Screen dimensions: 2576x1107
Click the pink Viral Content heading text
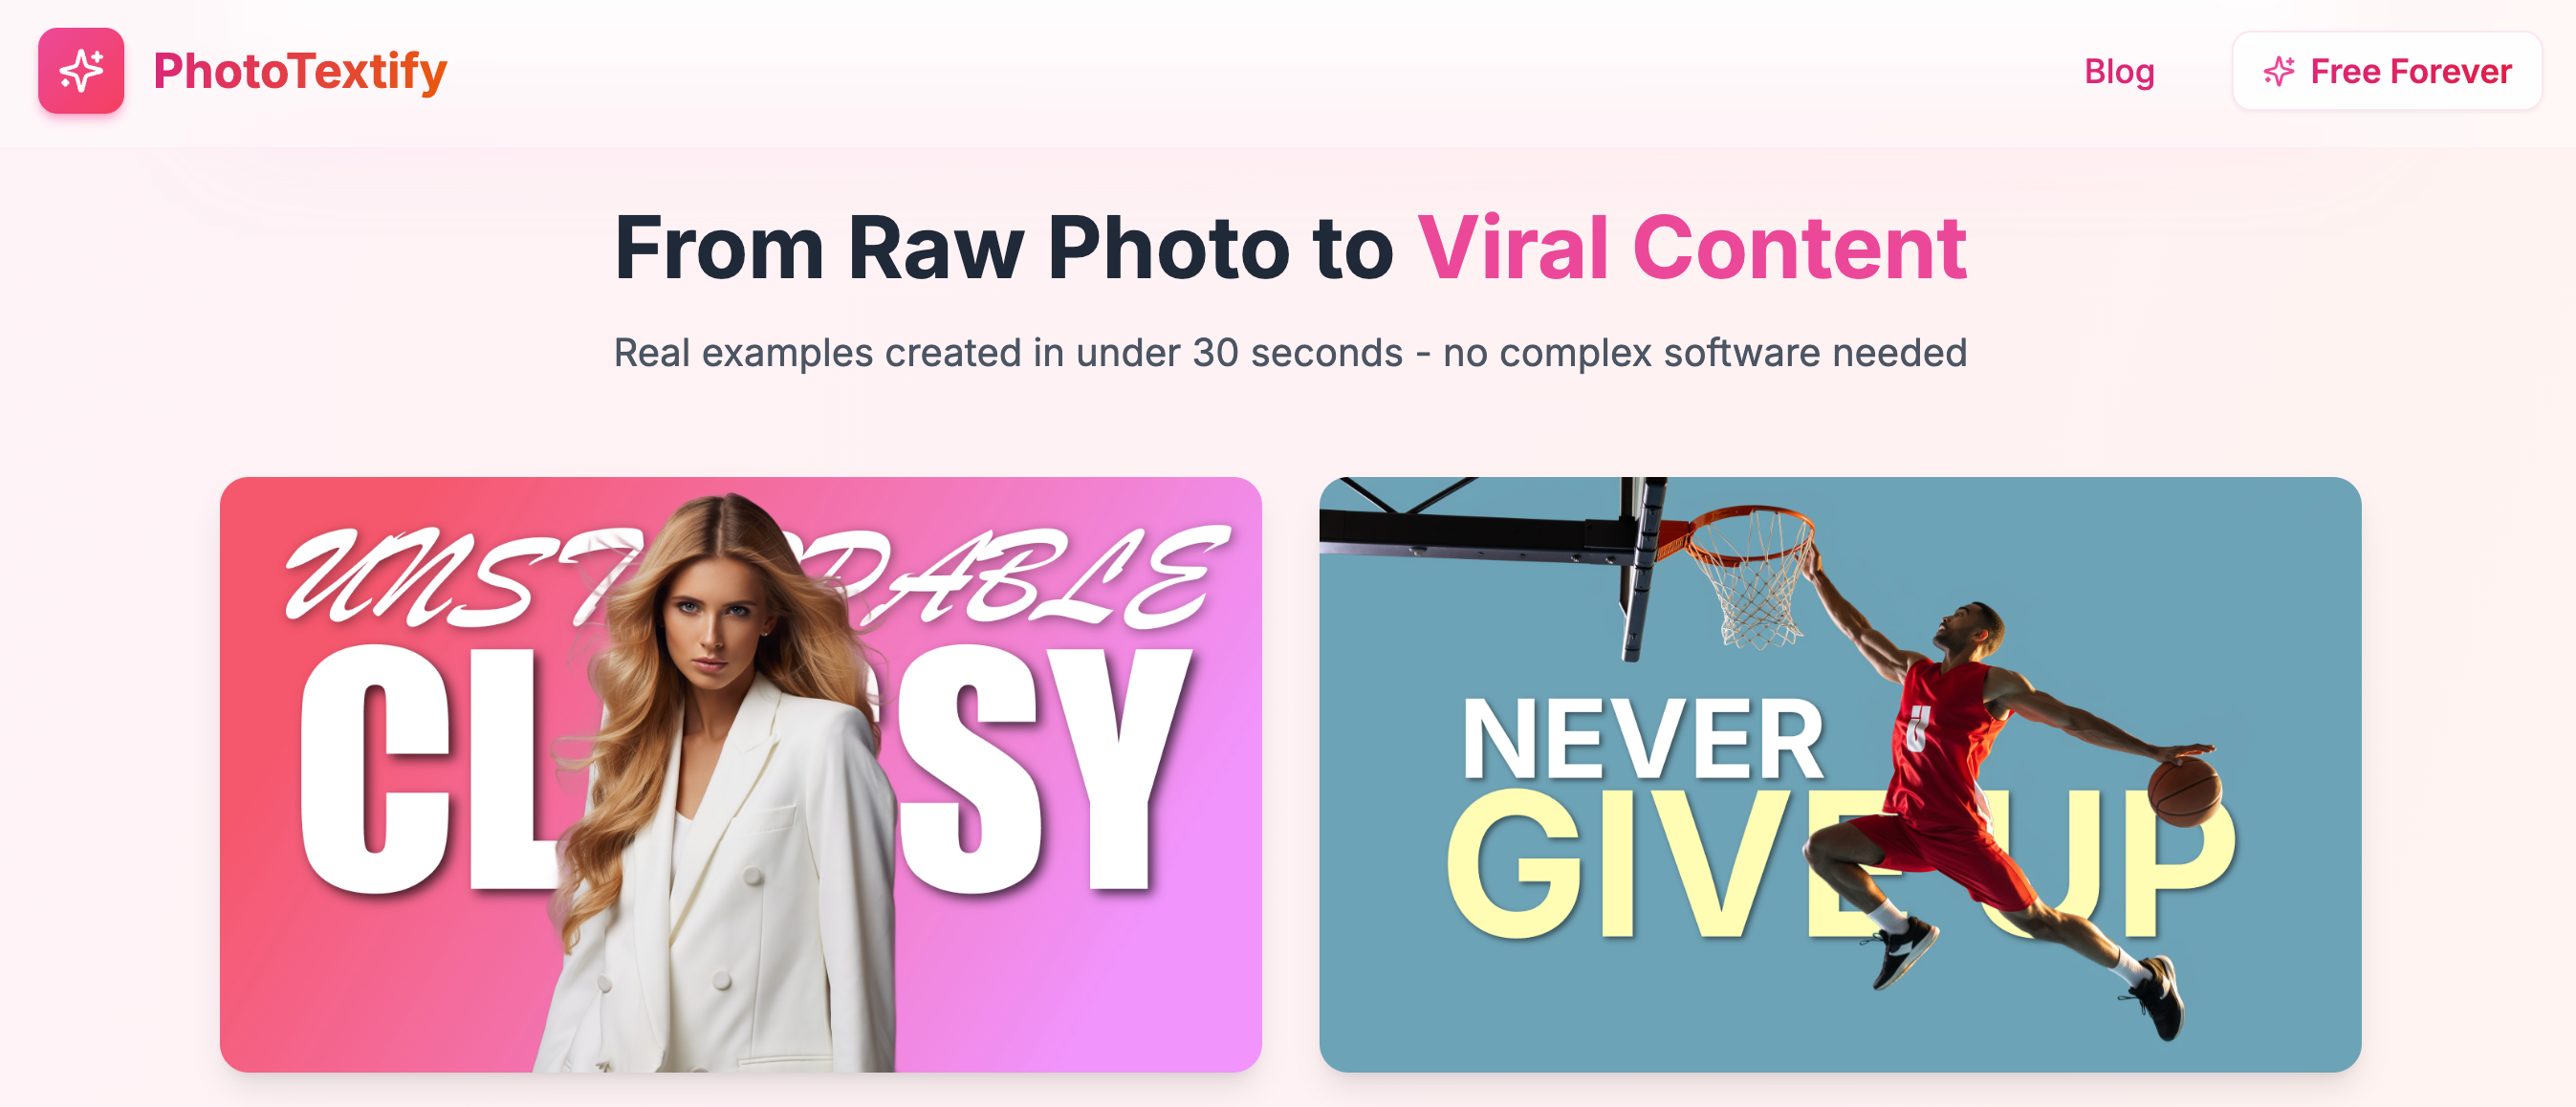pyautogui.click(x=1692, y=248)
